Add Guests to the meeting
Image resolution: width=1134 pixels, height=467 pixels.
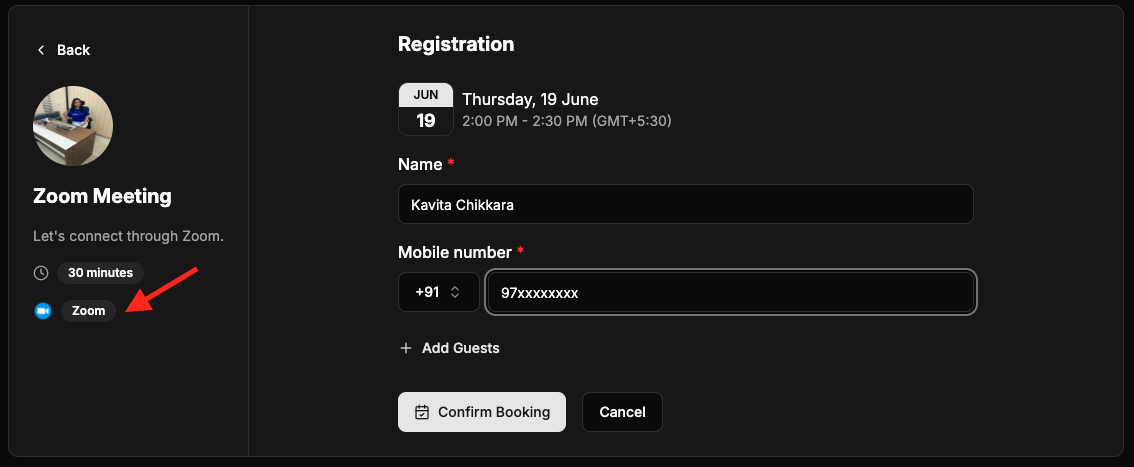(x=450, y=348)
